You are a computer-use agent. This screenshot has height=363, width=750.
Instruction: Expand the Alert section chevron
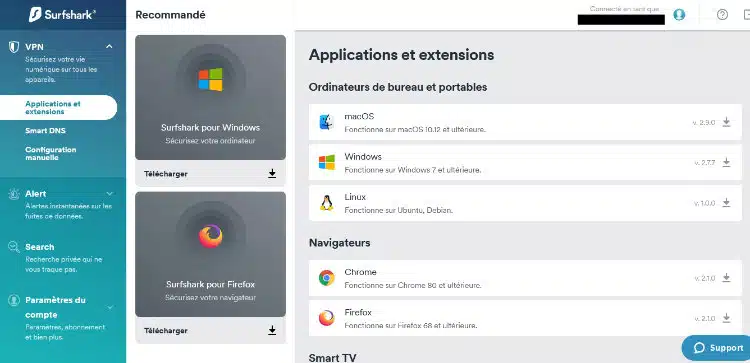coord(110,194)
